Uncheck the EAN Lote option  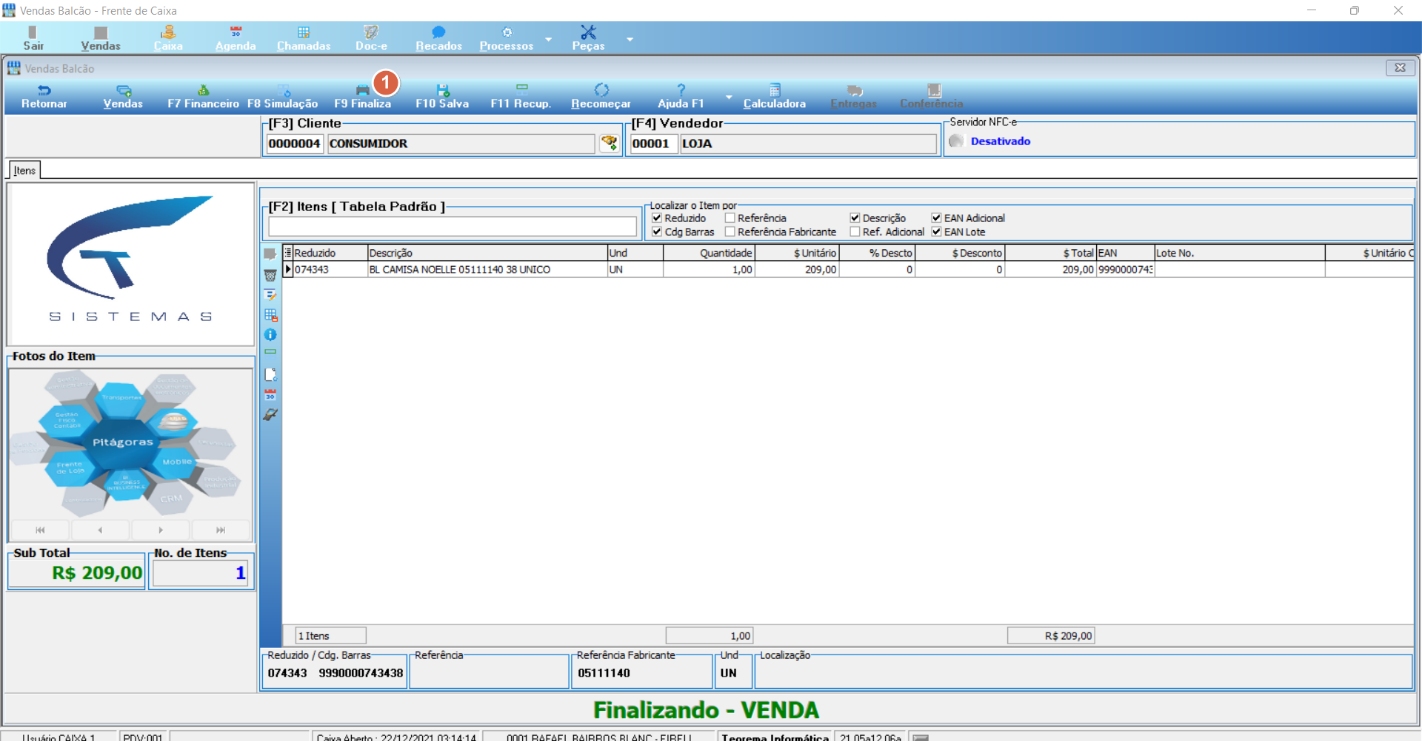936,232
